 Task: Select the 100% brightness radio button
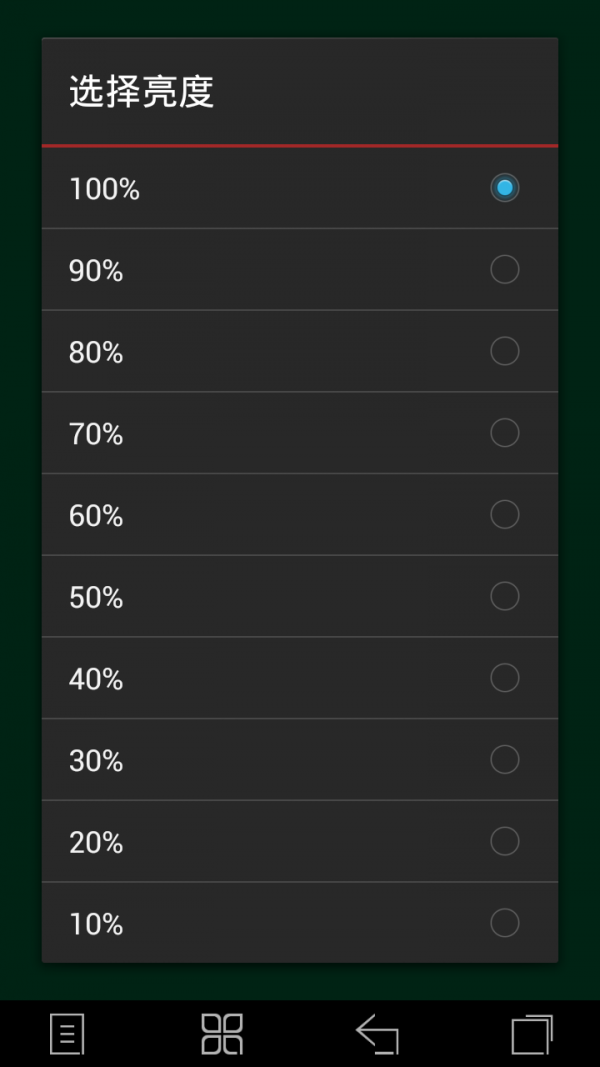tap(504, 188)
